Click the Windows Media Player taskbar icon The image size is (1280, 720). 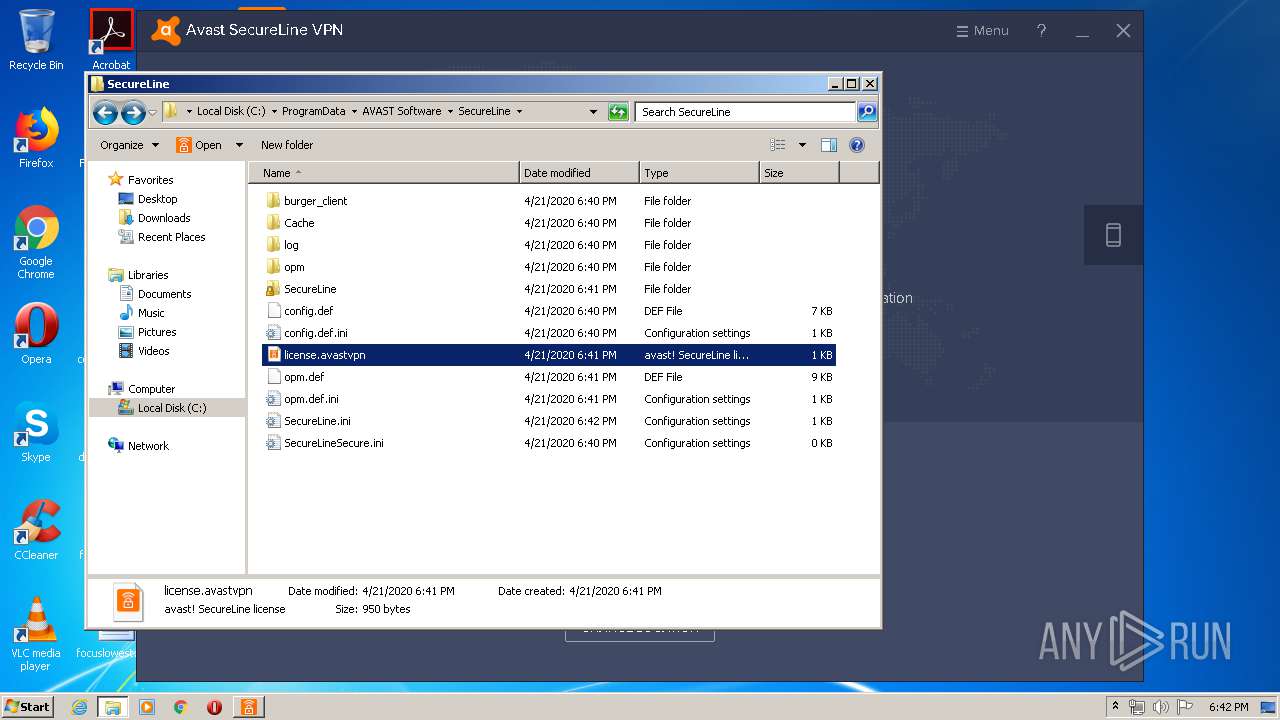[147, 707]
